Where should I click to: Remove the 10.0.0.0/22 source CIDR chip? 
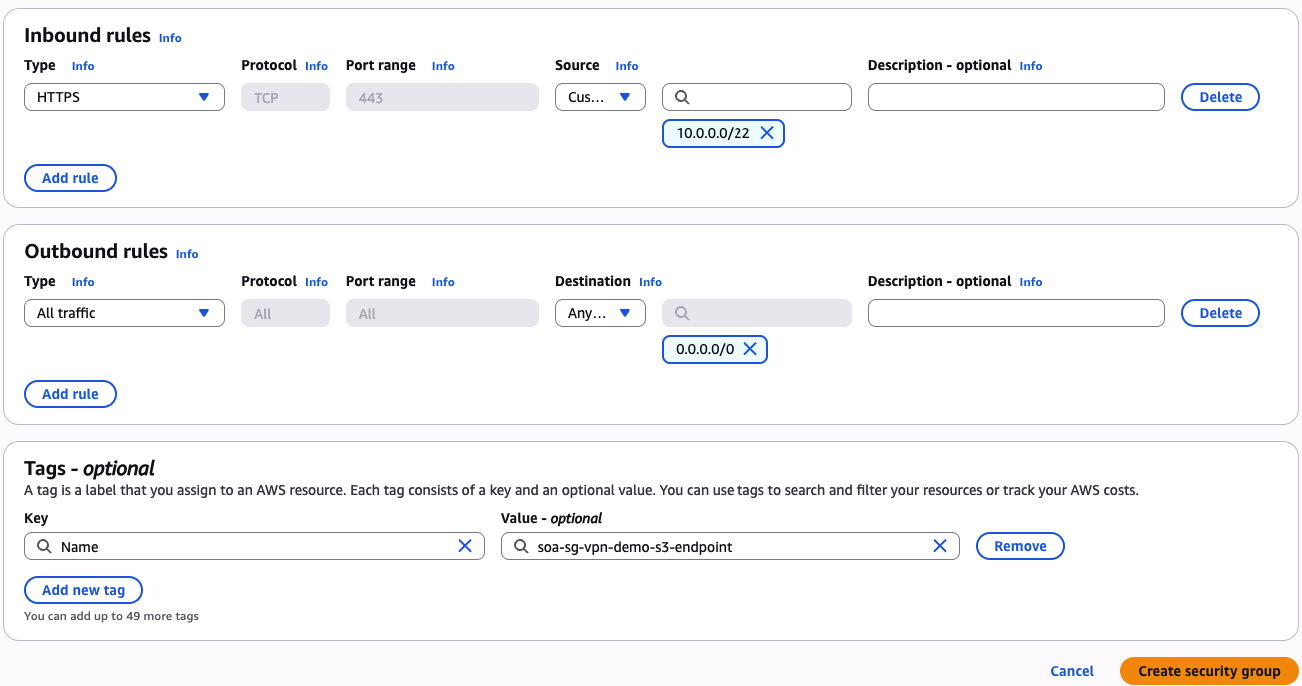pyautogui.click(x=767, y=133)
